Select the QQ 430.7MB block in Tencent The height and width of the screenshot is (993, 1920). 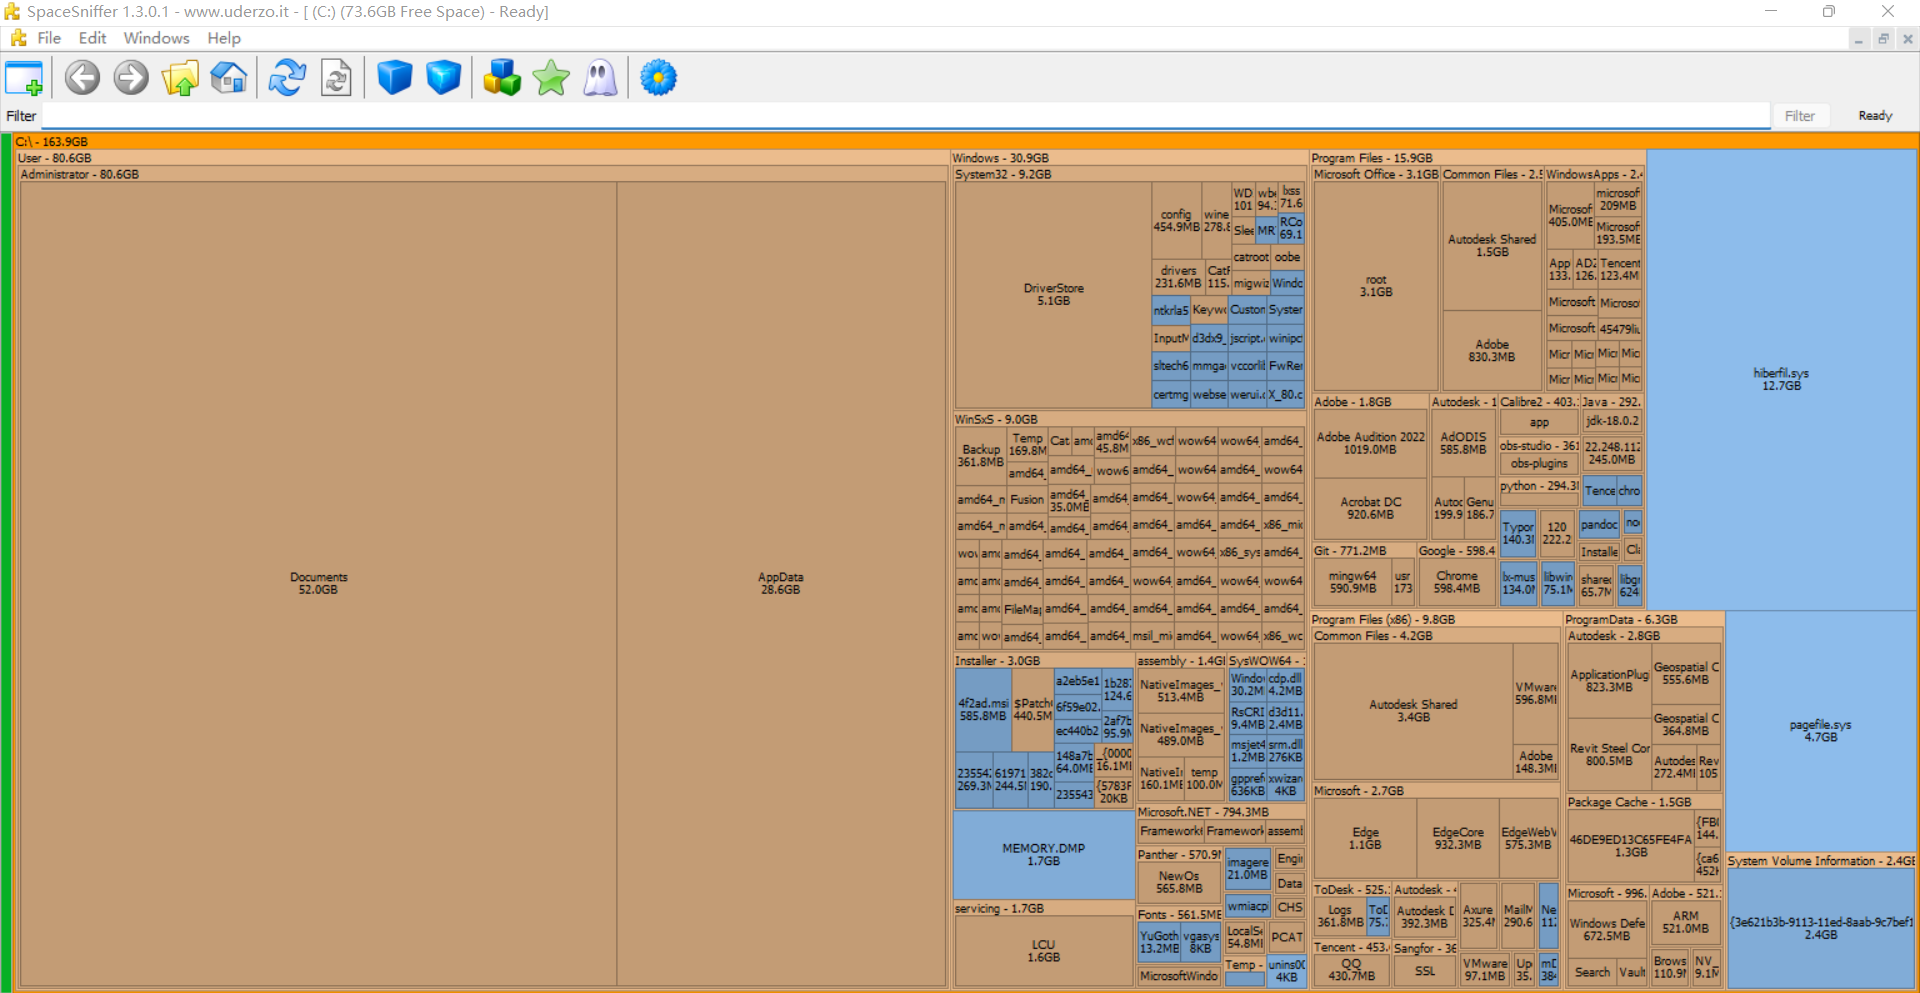(1351, 970)
